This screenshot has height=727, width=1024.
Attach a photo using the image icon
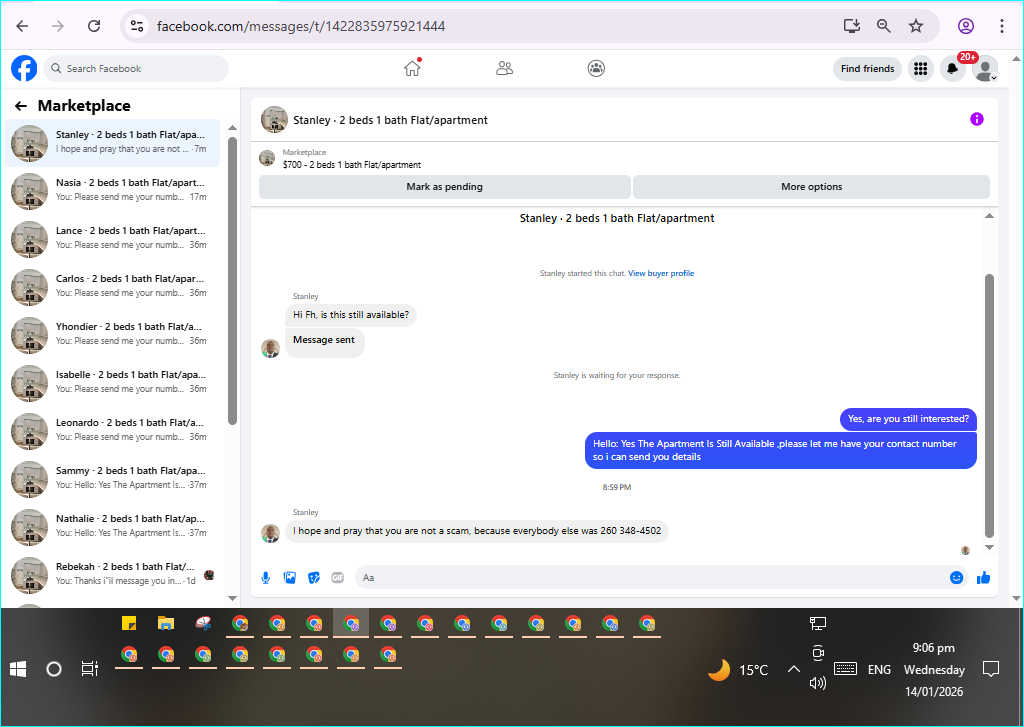pos(290,577)
